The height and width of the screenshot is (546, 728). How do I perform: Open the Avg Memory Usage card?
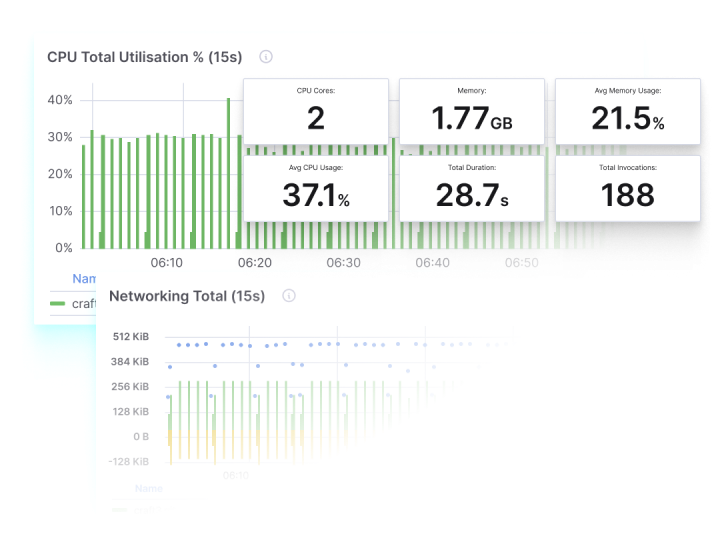click(628, 112)
